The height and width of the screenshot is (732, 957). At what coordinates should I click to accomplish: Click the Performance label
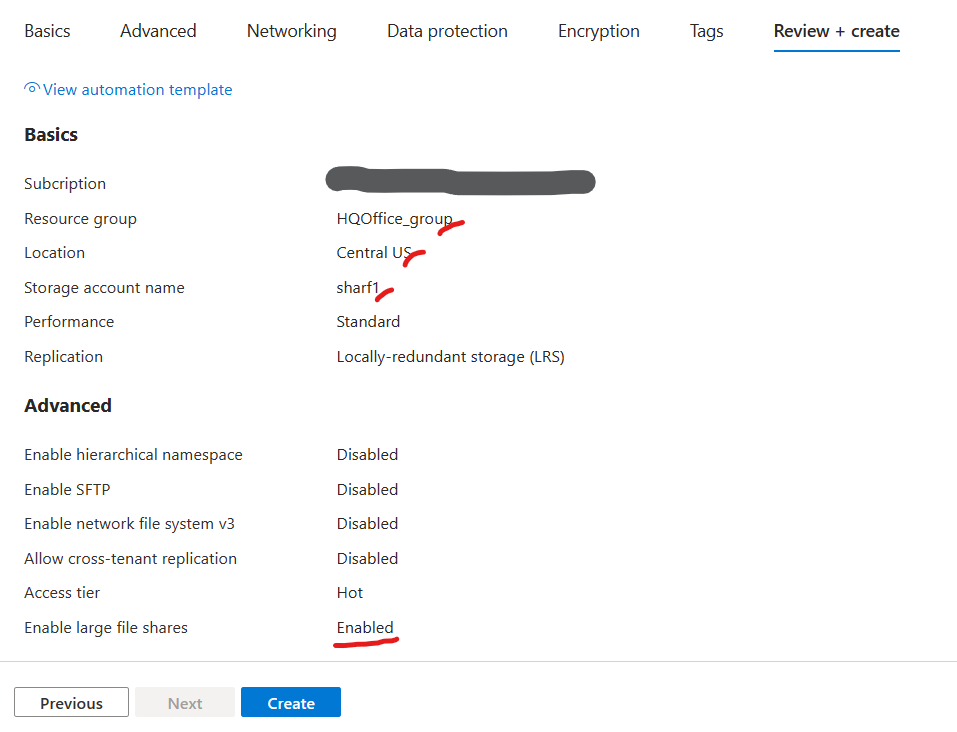pos(69,322)
